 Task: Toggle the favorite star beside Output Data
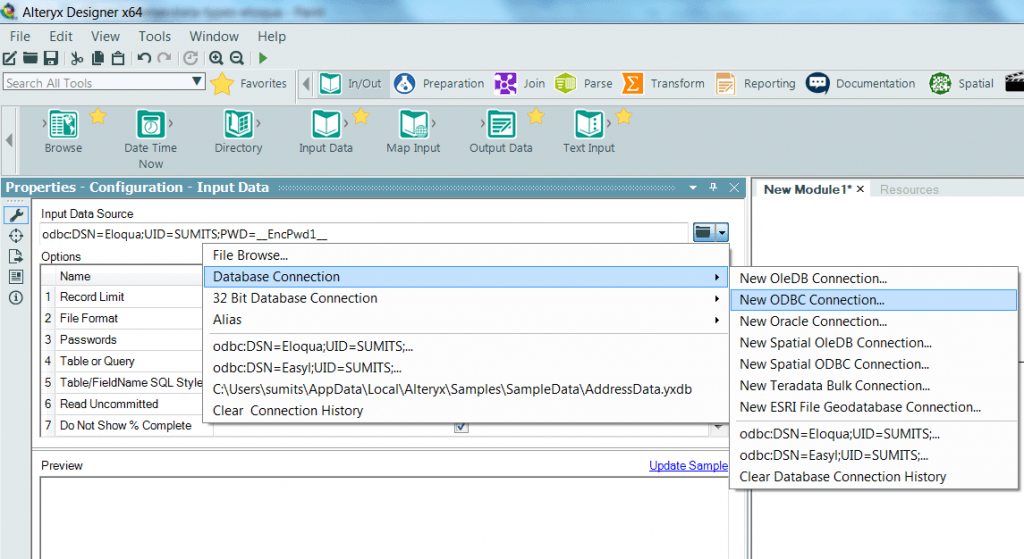coord(536,117)
